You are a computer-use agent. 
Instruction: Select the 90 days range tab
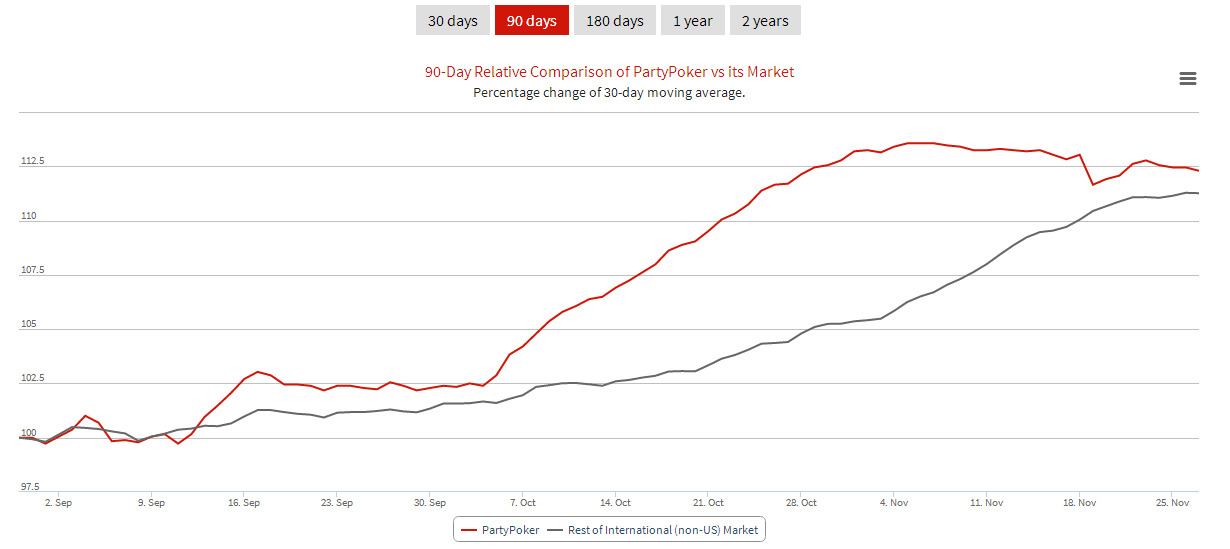tap(532, 20)
